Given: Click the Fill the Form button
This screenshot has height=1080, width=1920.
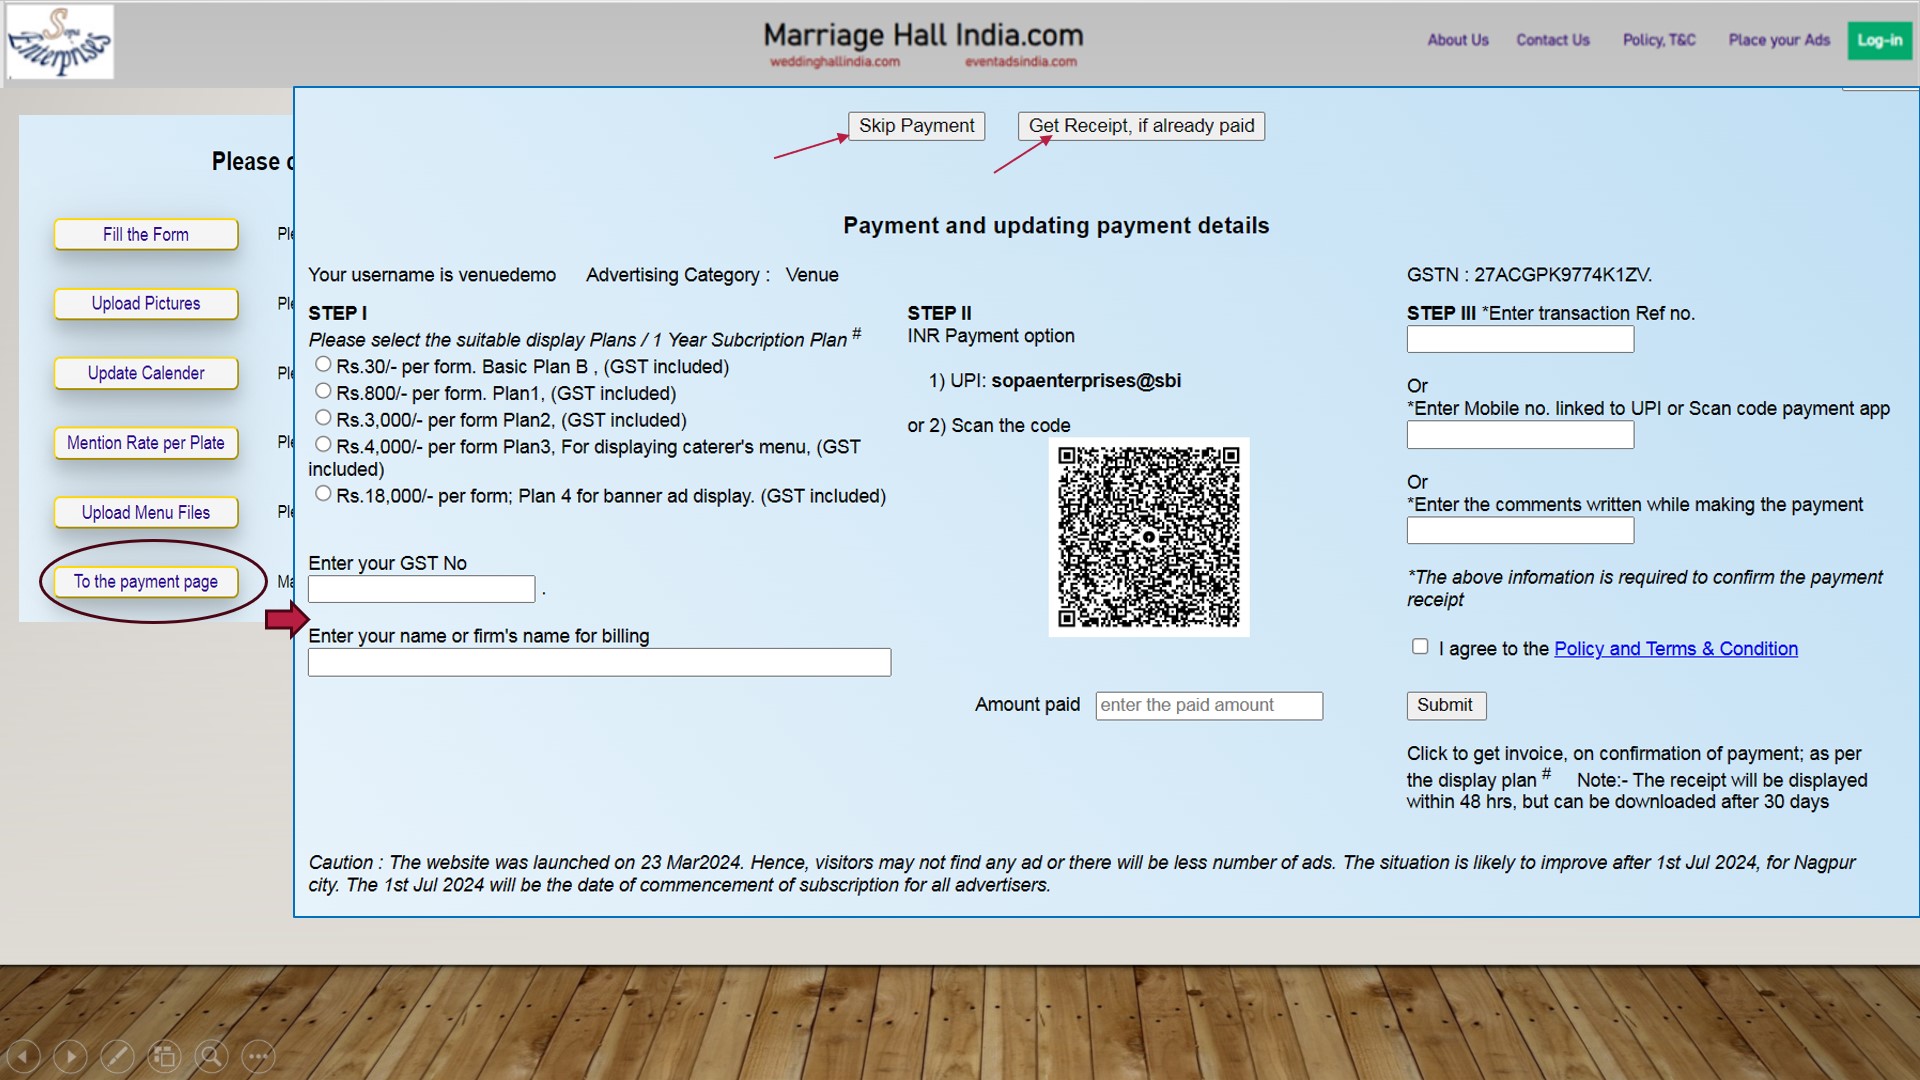Looking at the screenshot, I should tap(146, 234).
